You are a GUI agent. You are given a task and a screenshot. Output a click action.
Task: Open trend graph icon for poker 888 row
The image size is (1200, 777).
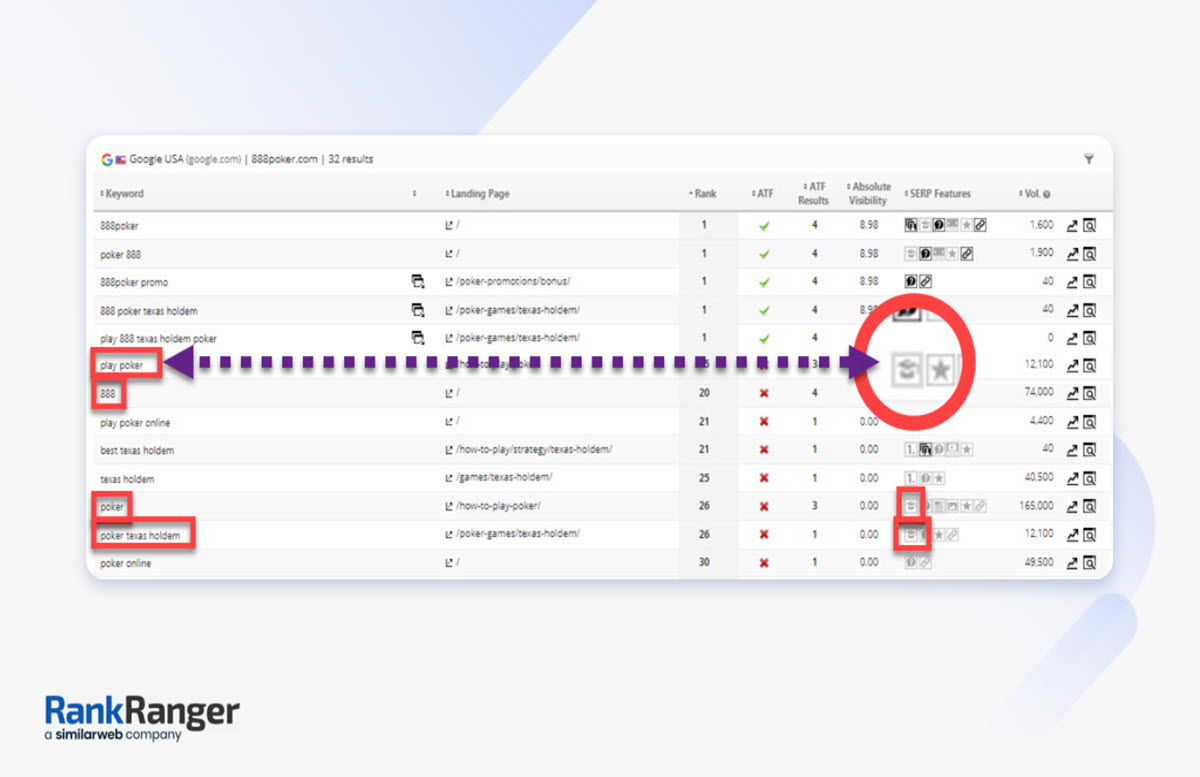point(1072,254)
